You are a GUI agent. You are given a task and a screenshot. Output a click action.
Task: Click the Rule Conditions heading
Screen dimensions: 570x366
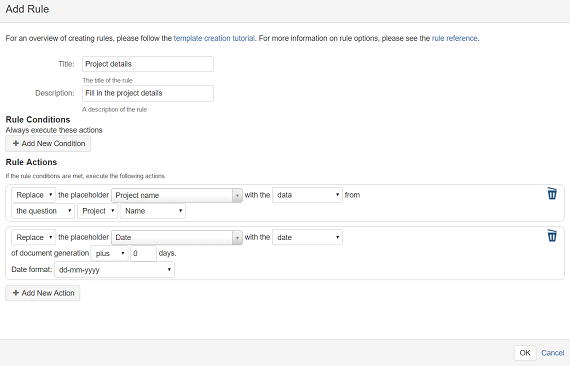click(38, 120)
